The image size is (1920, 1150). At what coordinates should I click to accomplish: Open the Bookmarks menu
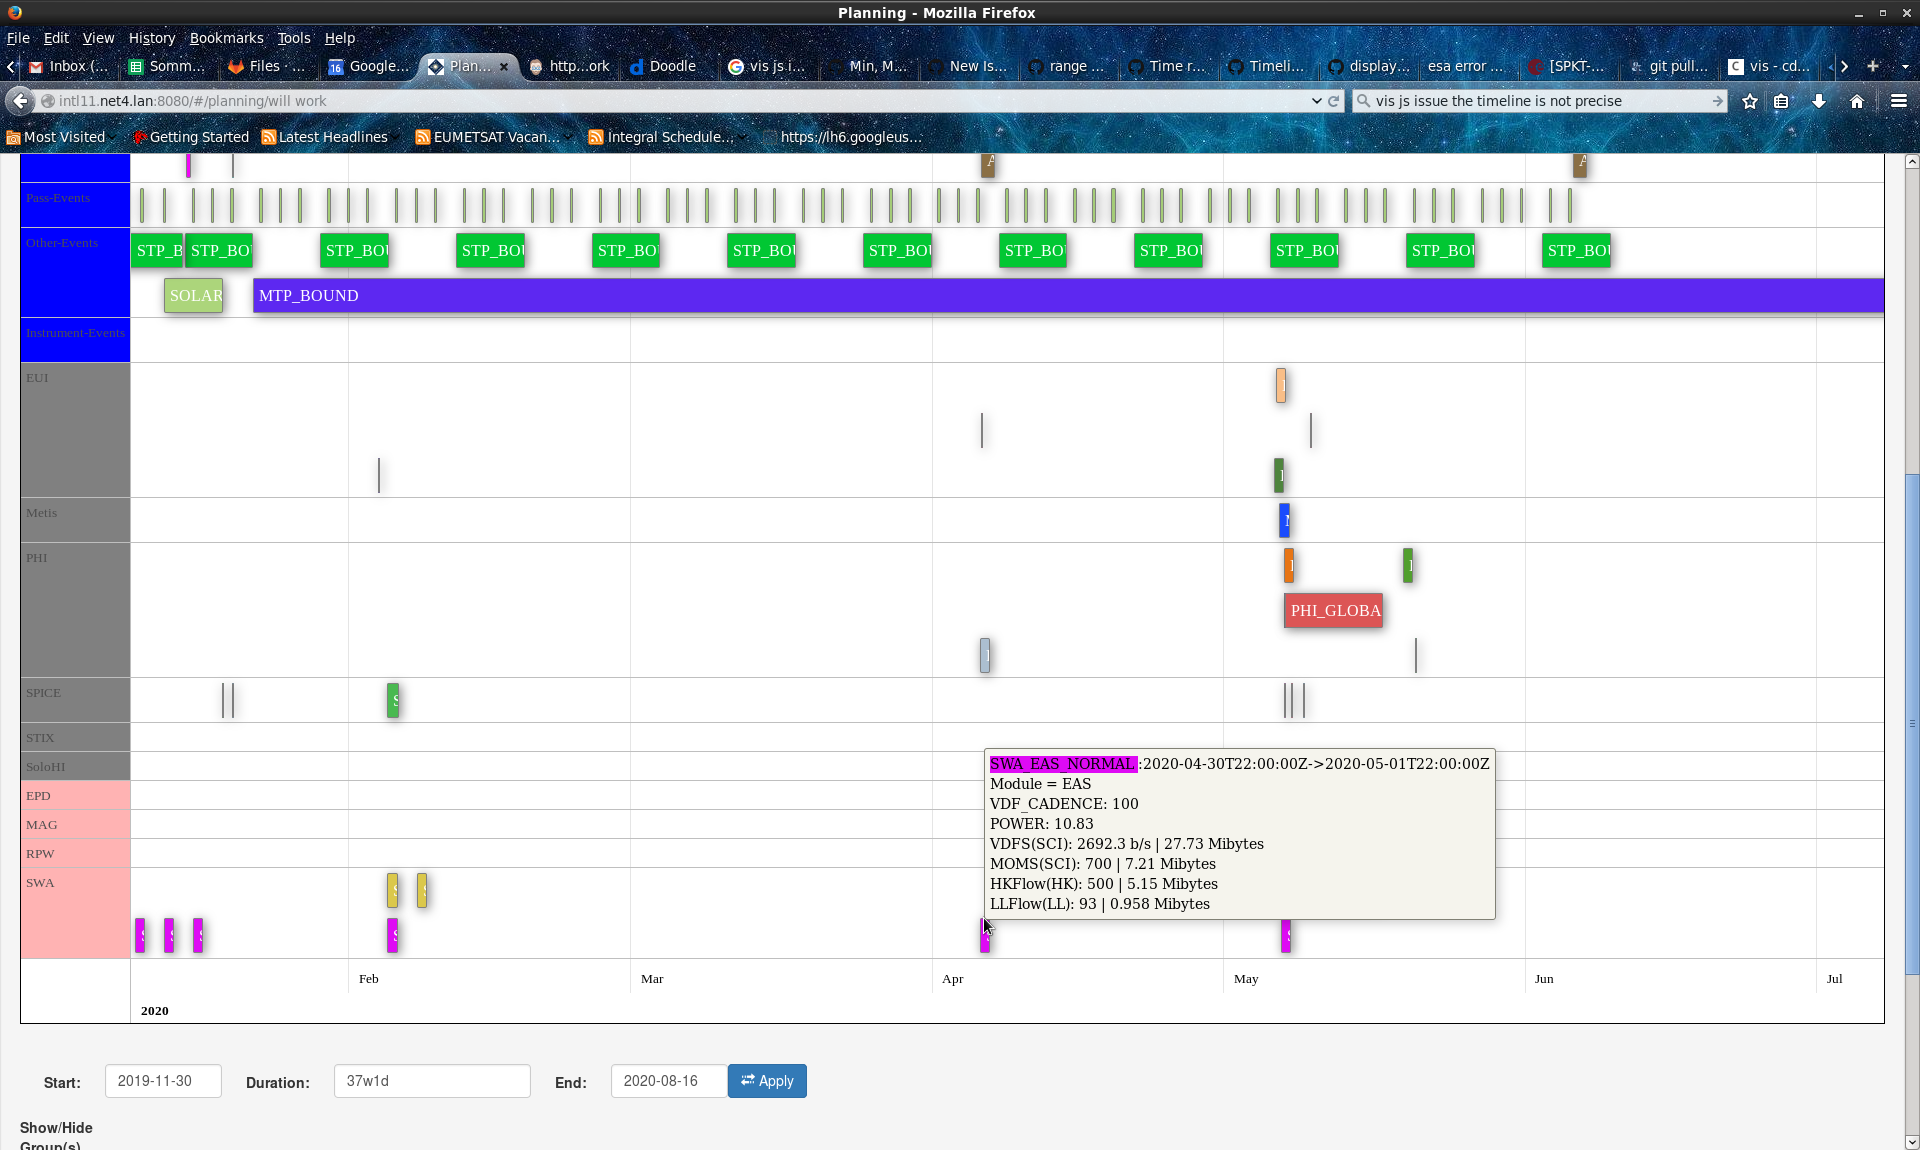pyautogui.click(x=227, y=38)
